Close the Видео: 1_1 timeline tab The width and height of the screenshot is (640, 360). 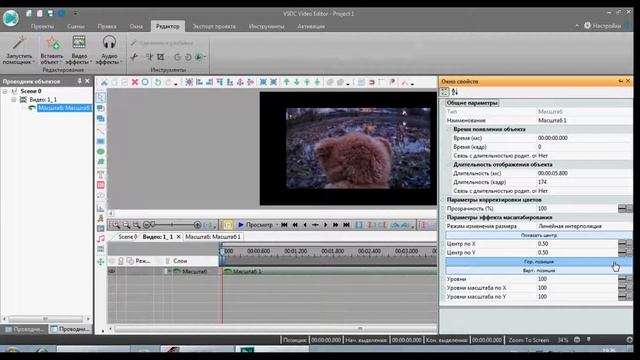(x=178, y=237)
